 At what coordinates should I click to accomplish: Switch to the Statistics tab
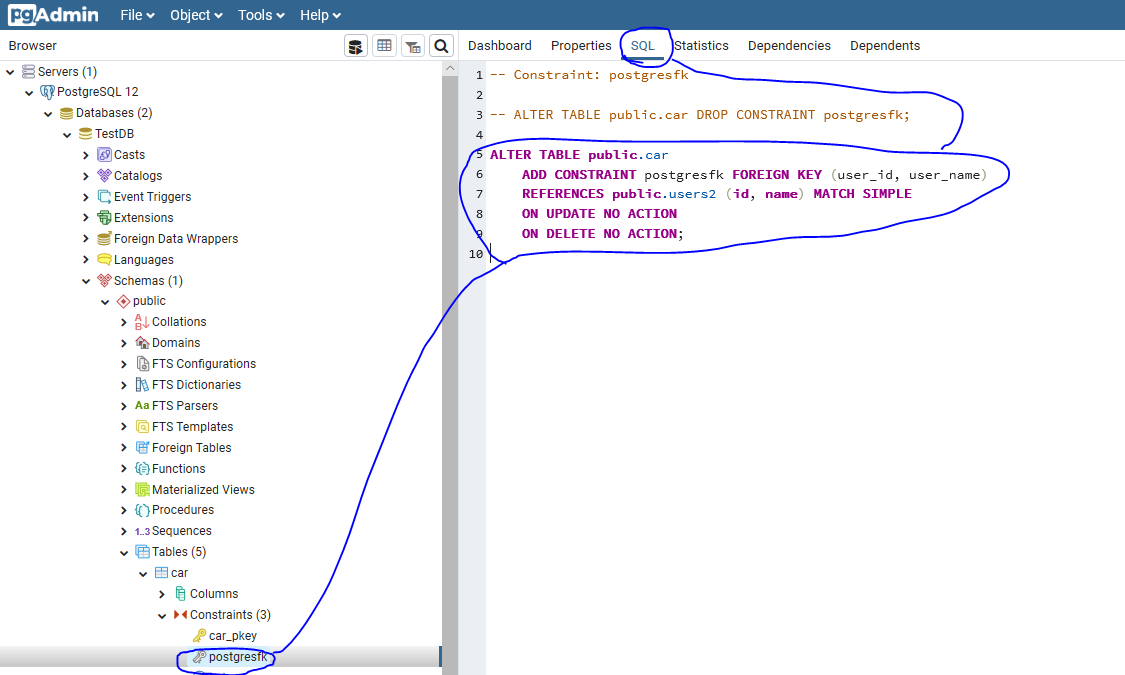701,46
